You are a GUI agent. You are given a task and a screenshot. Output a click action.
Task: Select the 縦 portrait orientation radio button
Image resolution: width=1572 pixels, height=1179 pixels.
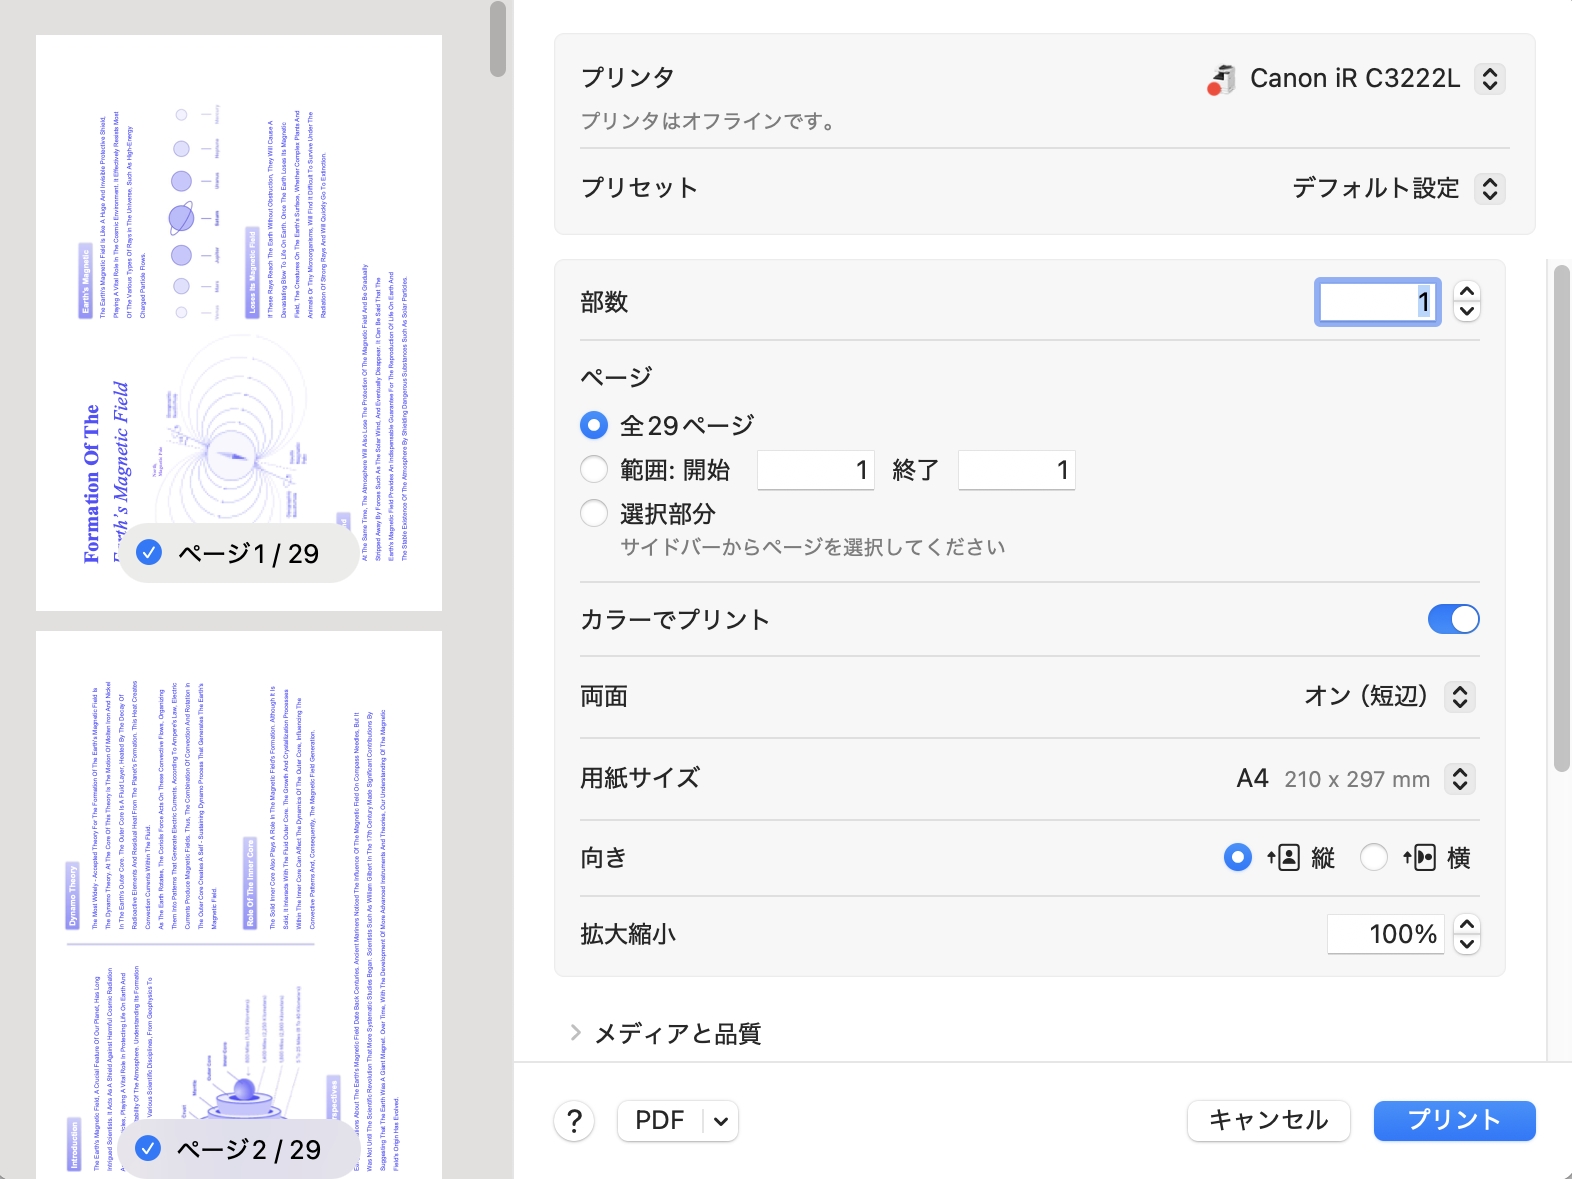(x=1238, y=857)
